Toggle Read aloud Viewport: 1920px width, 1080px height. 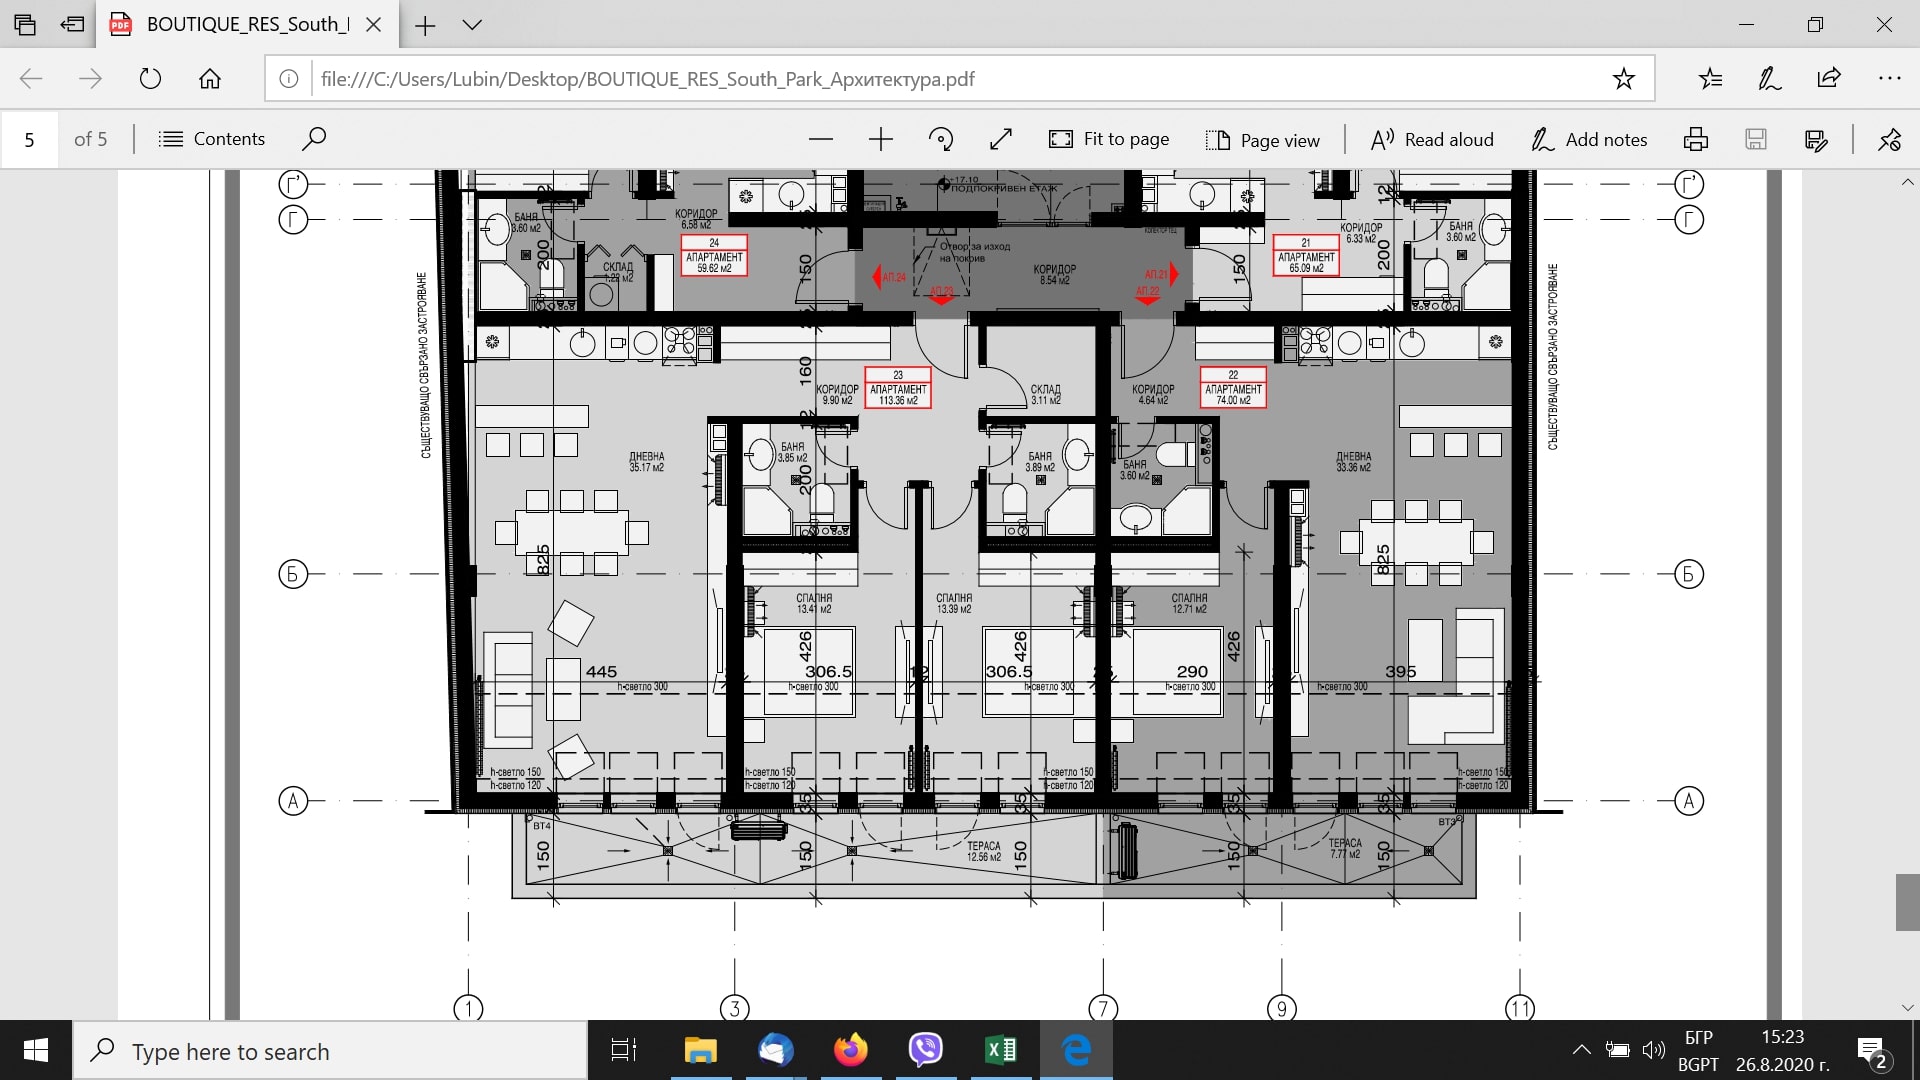[x=1432, y=140]
